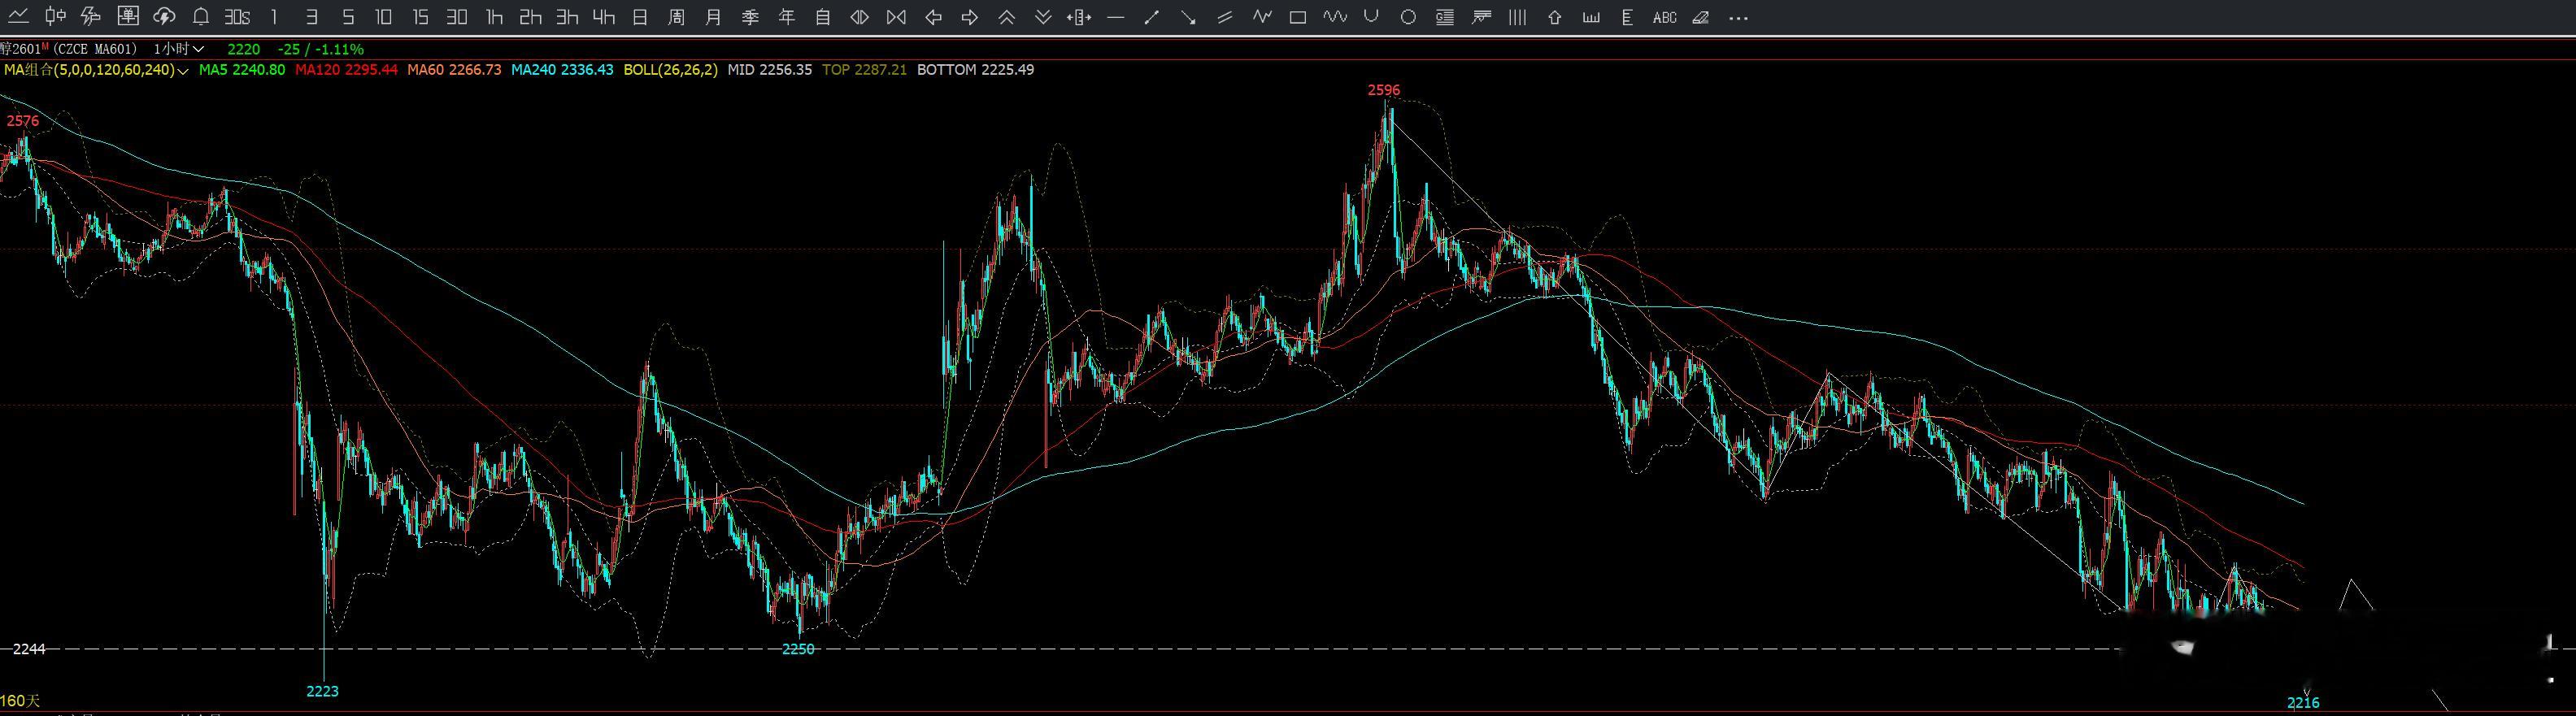The height and width of the screenshot is (716, 2576).
Task: Select the circle drawing tool
Action: coord(1408,17)
